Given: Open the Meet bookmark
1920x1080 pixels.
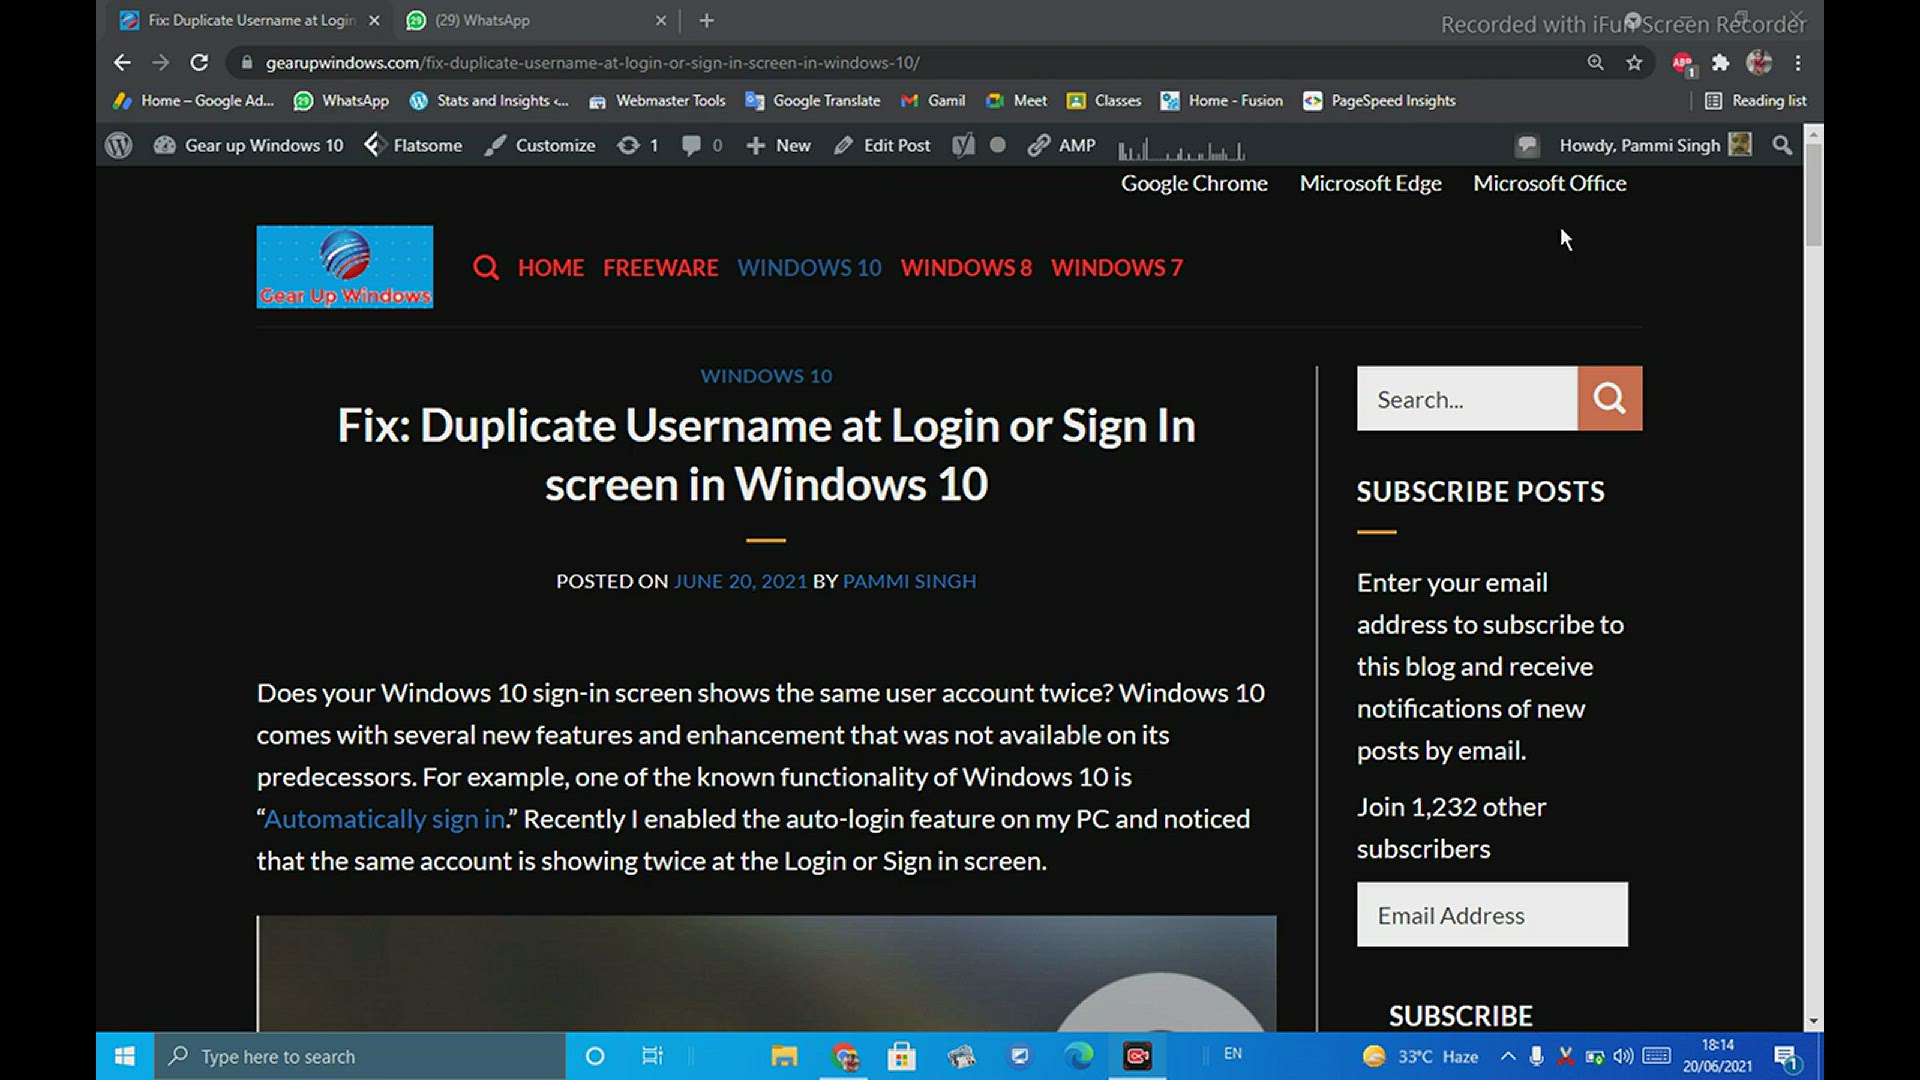Looking at the screenshot, I should [1016, 101].
